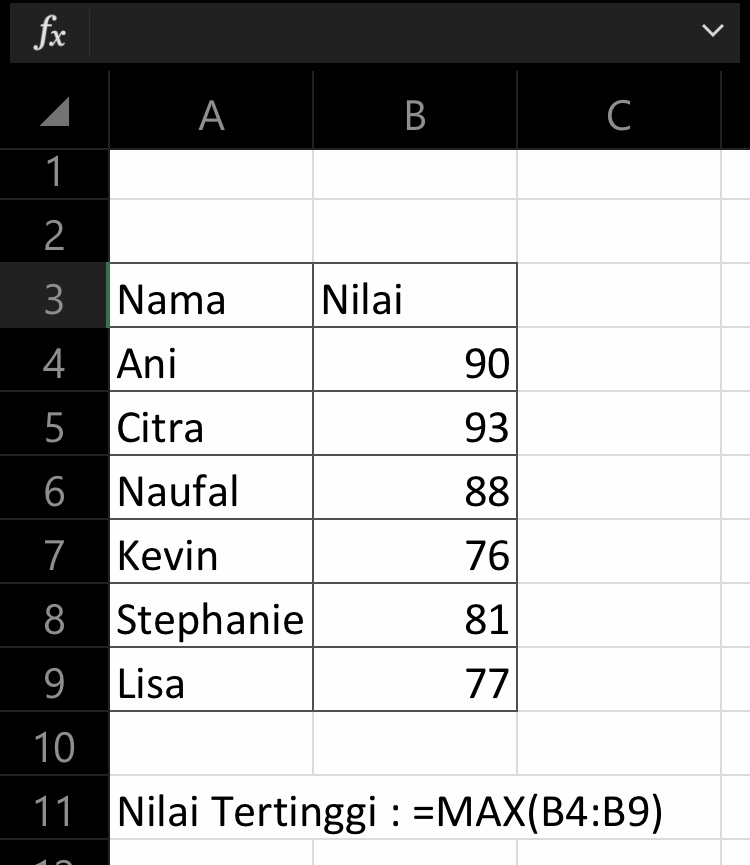The width and height of the screenshot is (750, 865).
Task: Select row 11 header
Action: 54,812
